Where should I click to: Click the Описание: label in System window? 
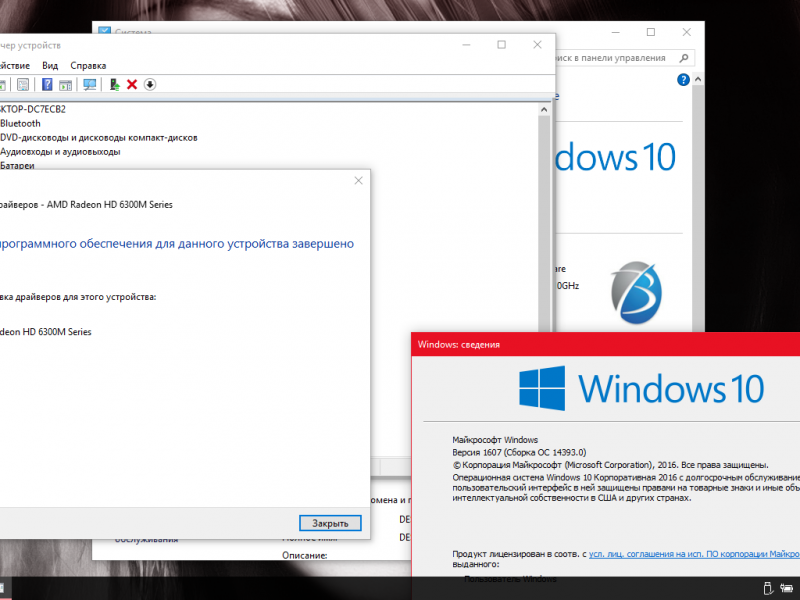coord(305,555)
